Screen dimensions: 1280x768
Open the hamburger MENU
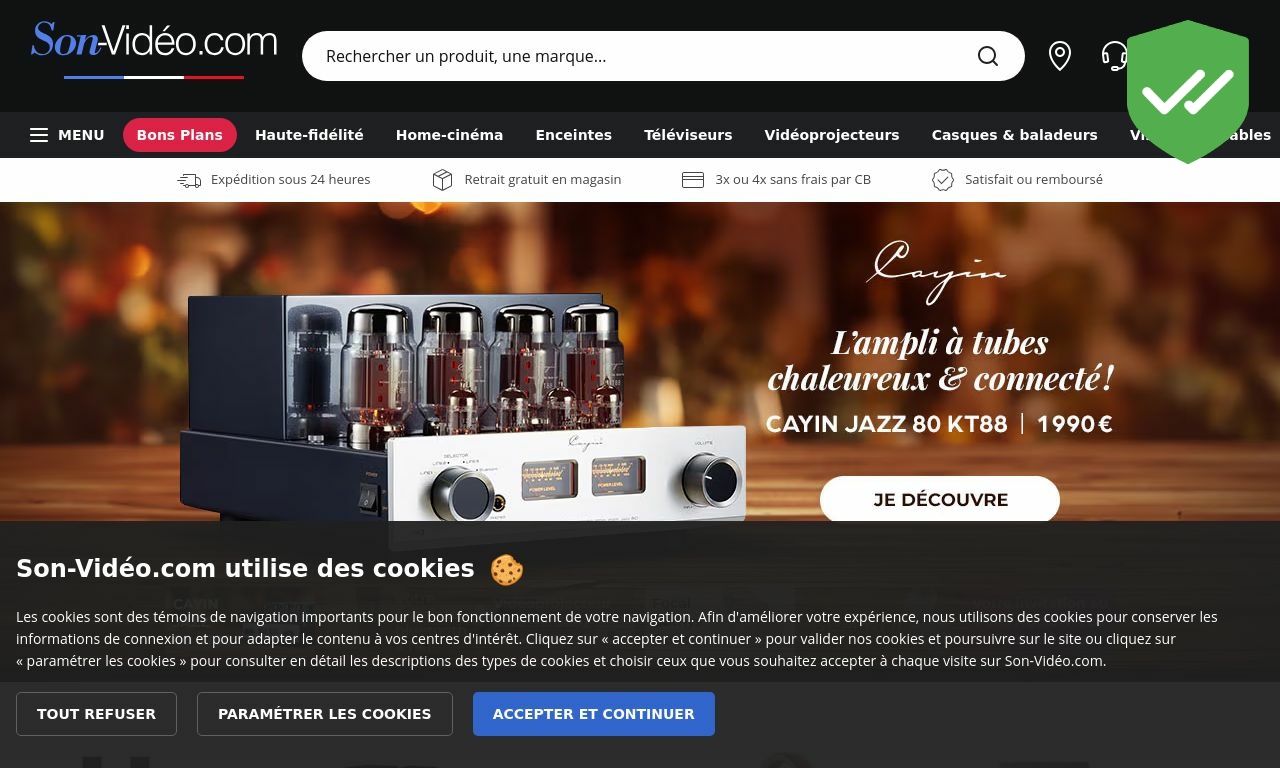[67, 135]
